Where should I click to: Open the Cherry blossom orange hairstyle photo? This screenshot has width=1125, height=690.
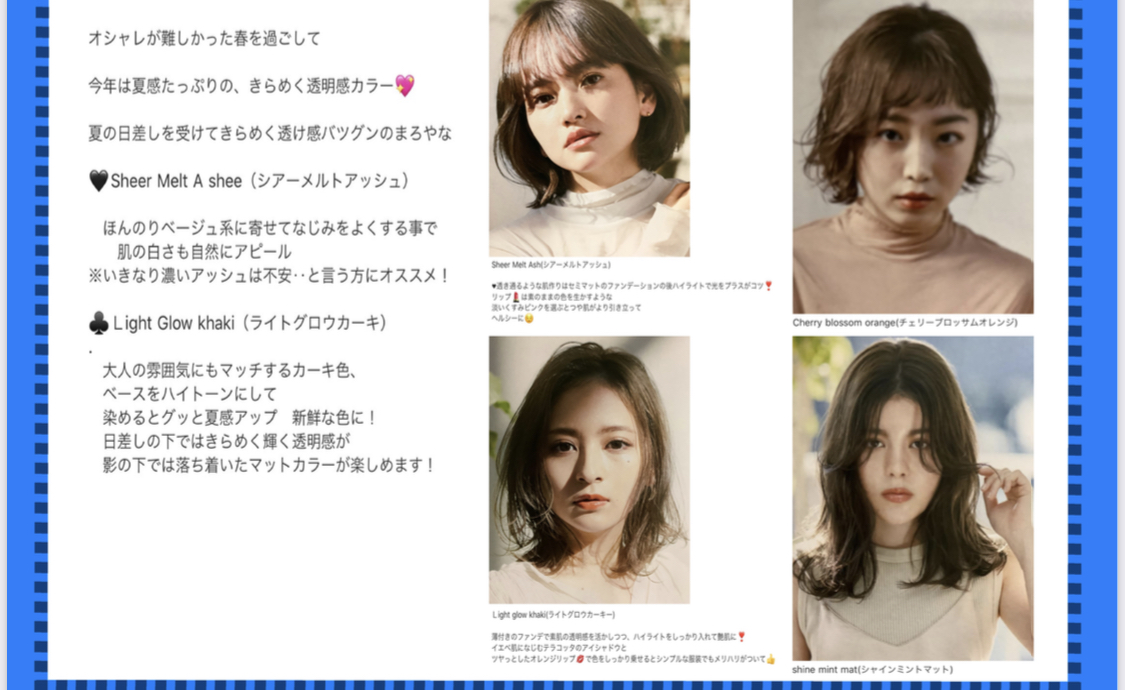912,156
